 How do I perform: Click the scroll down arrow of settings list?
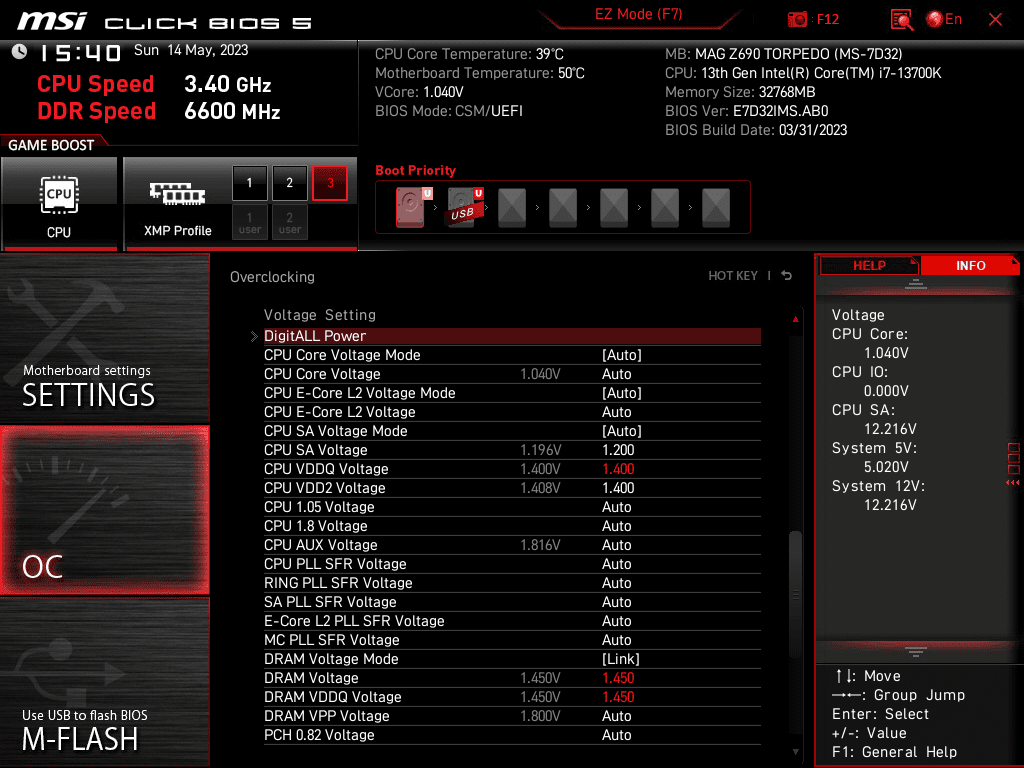click(x=795, y=752)
